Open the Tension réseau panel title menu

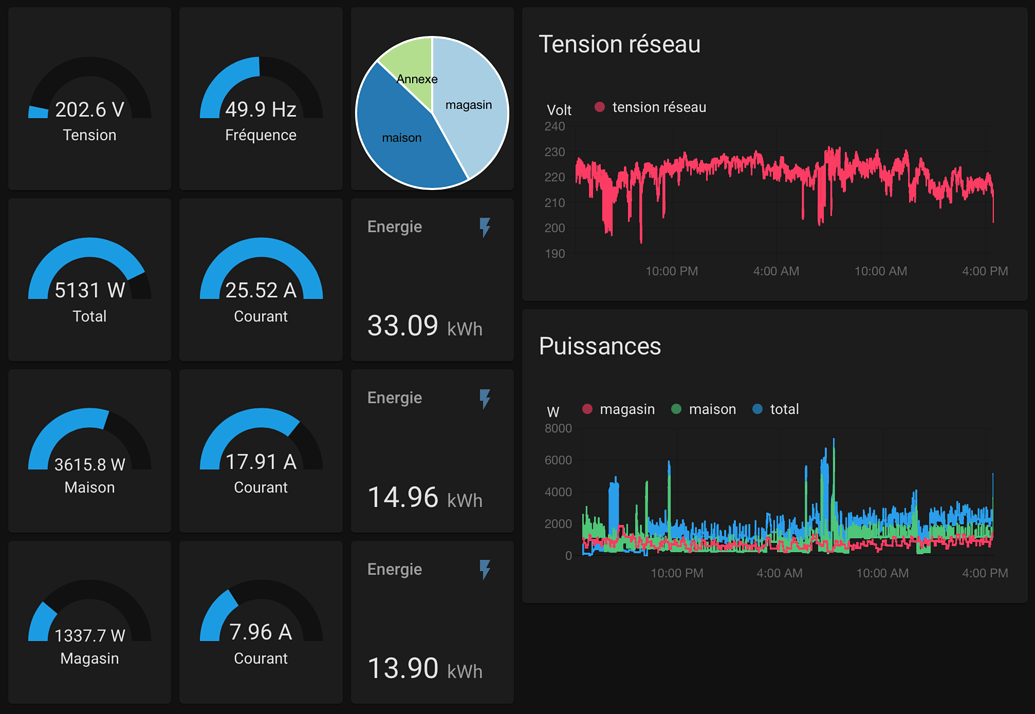tap(620, 44)
